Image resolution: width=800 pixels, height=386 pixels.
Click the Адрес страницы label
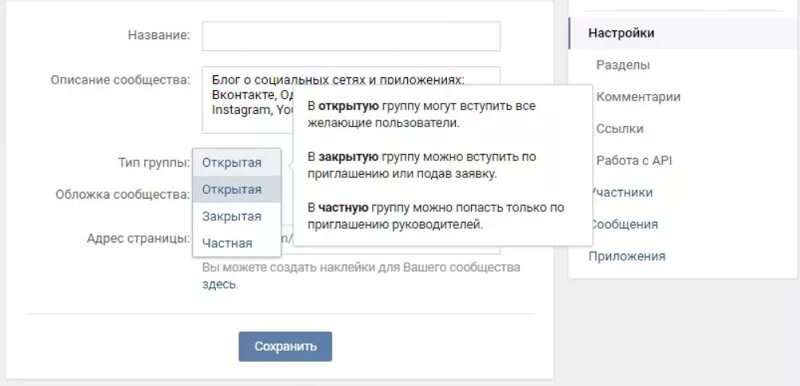[138, 239]
